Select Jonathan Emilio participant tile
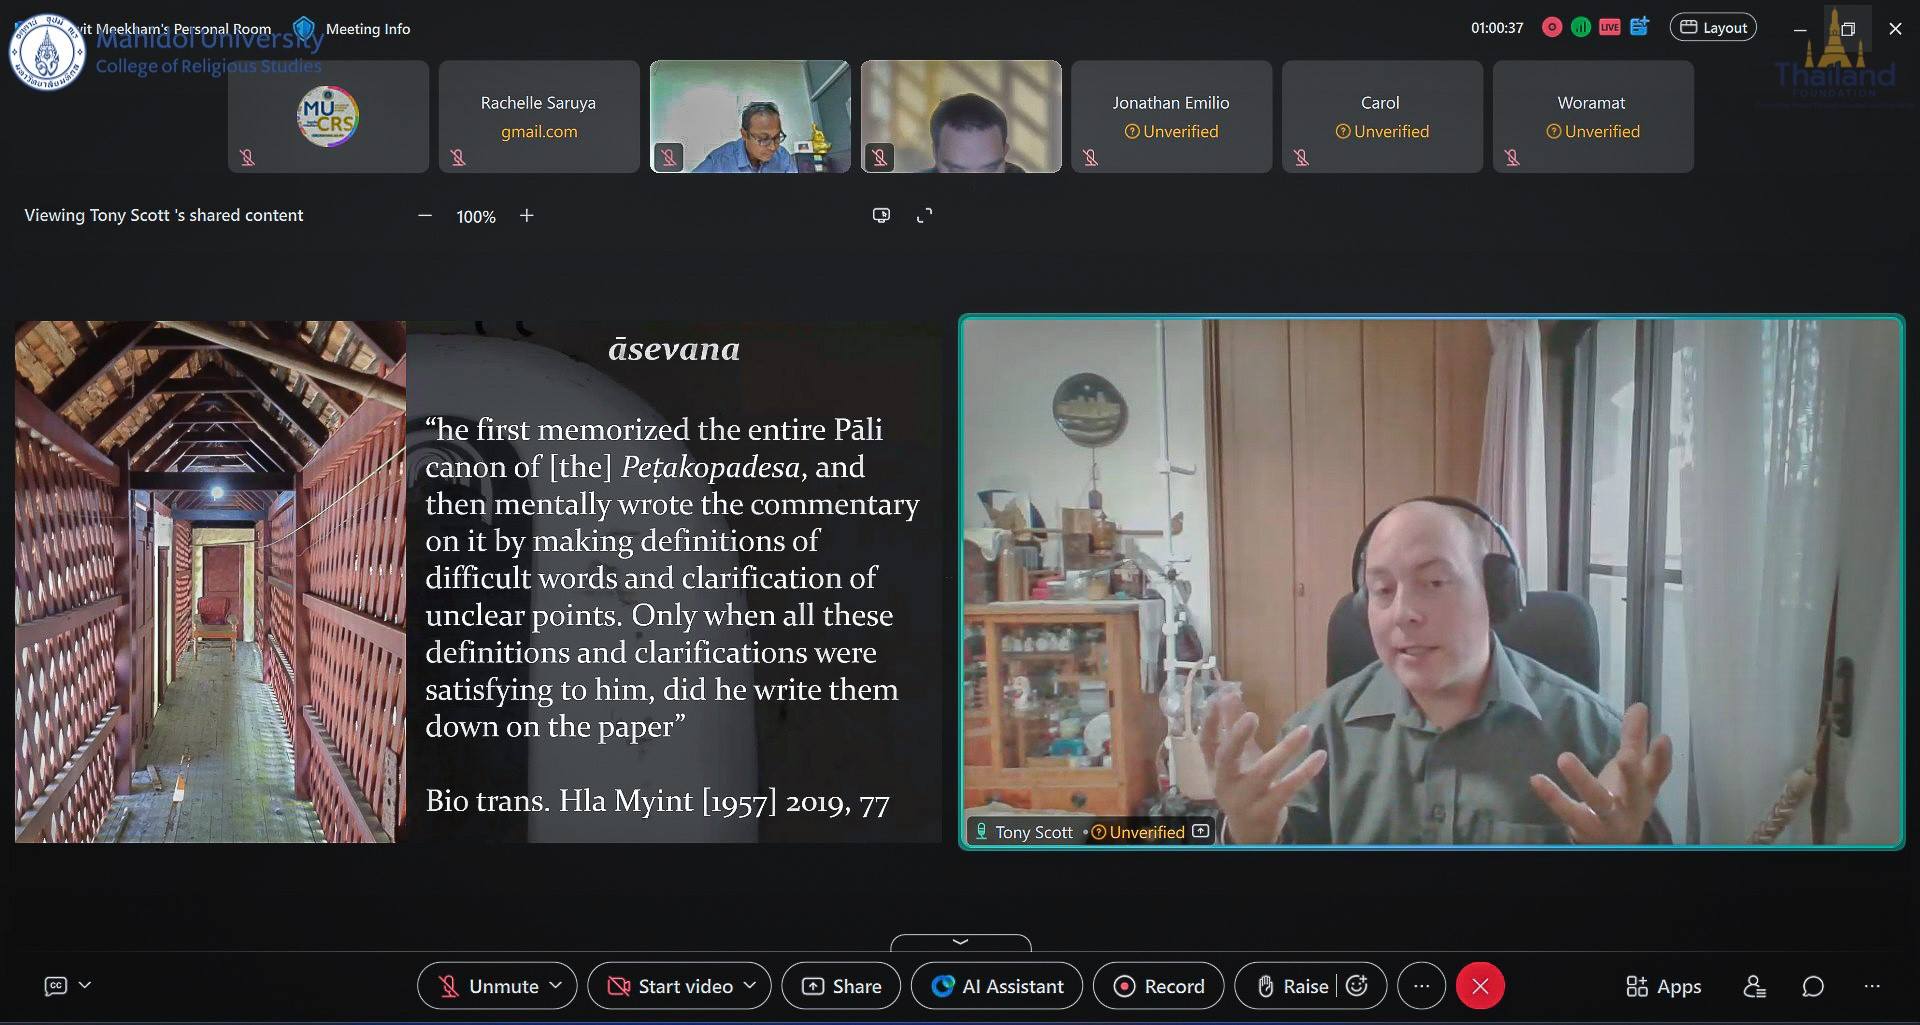This screenshot has width=1920, height=1025. point(1171,116)
